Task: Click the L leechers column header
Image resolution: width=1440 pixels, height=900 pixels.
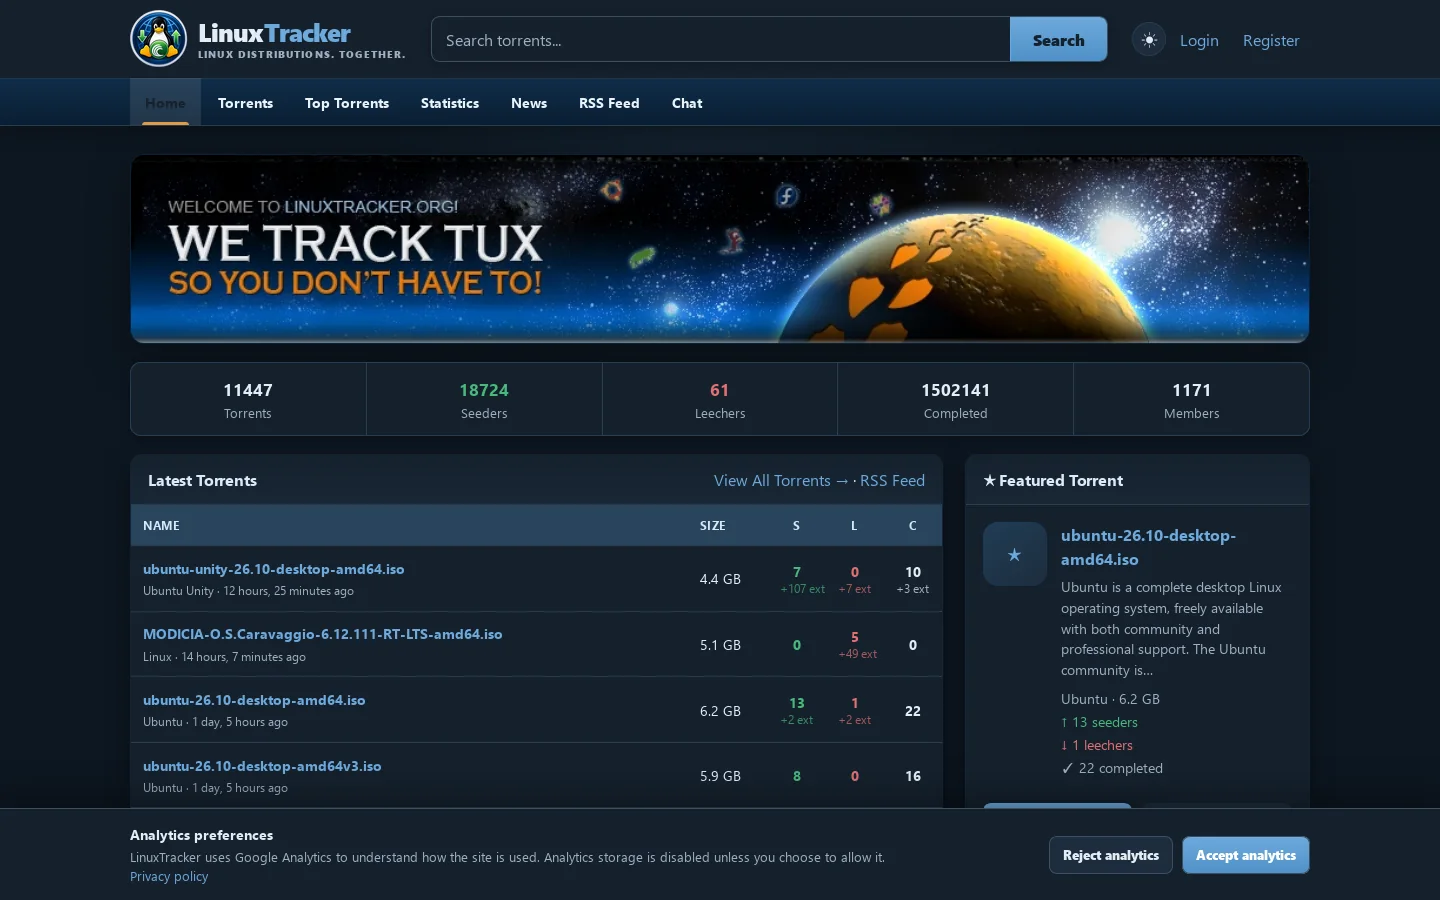Action: (854, 526)
